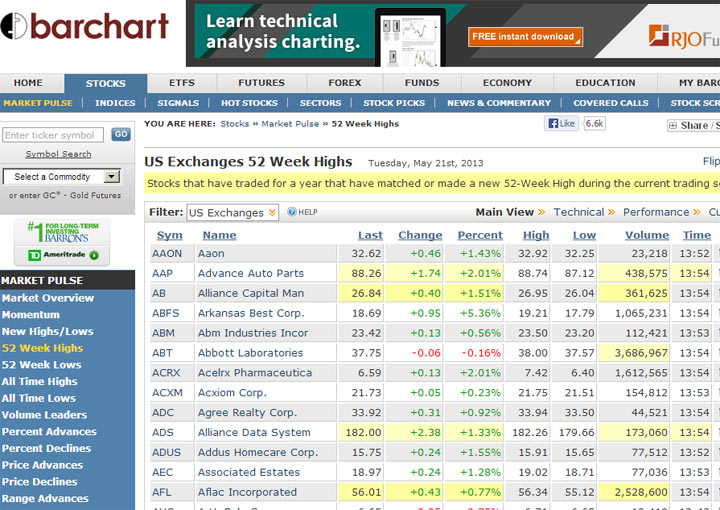
Task: Open Market Overview in sidebar
Action: [48, 298]
